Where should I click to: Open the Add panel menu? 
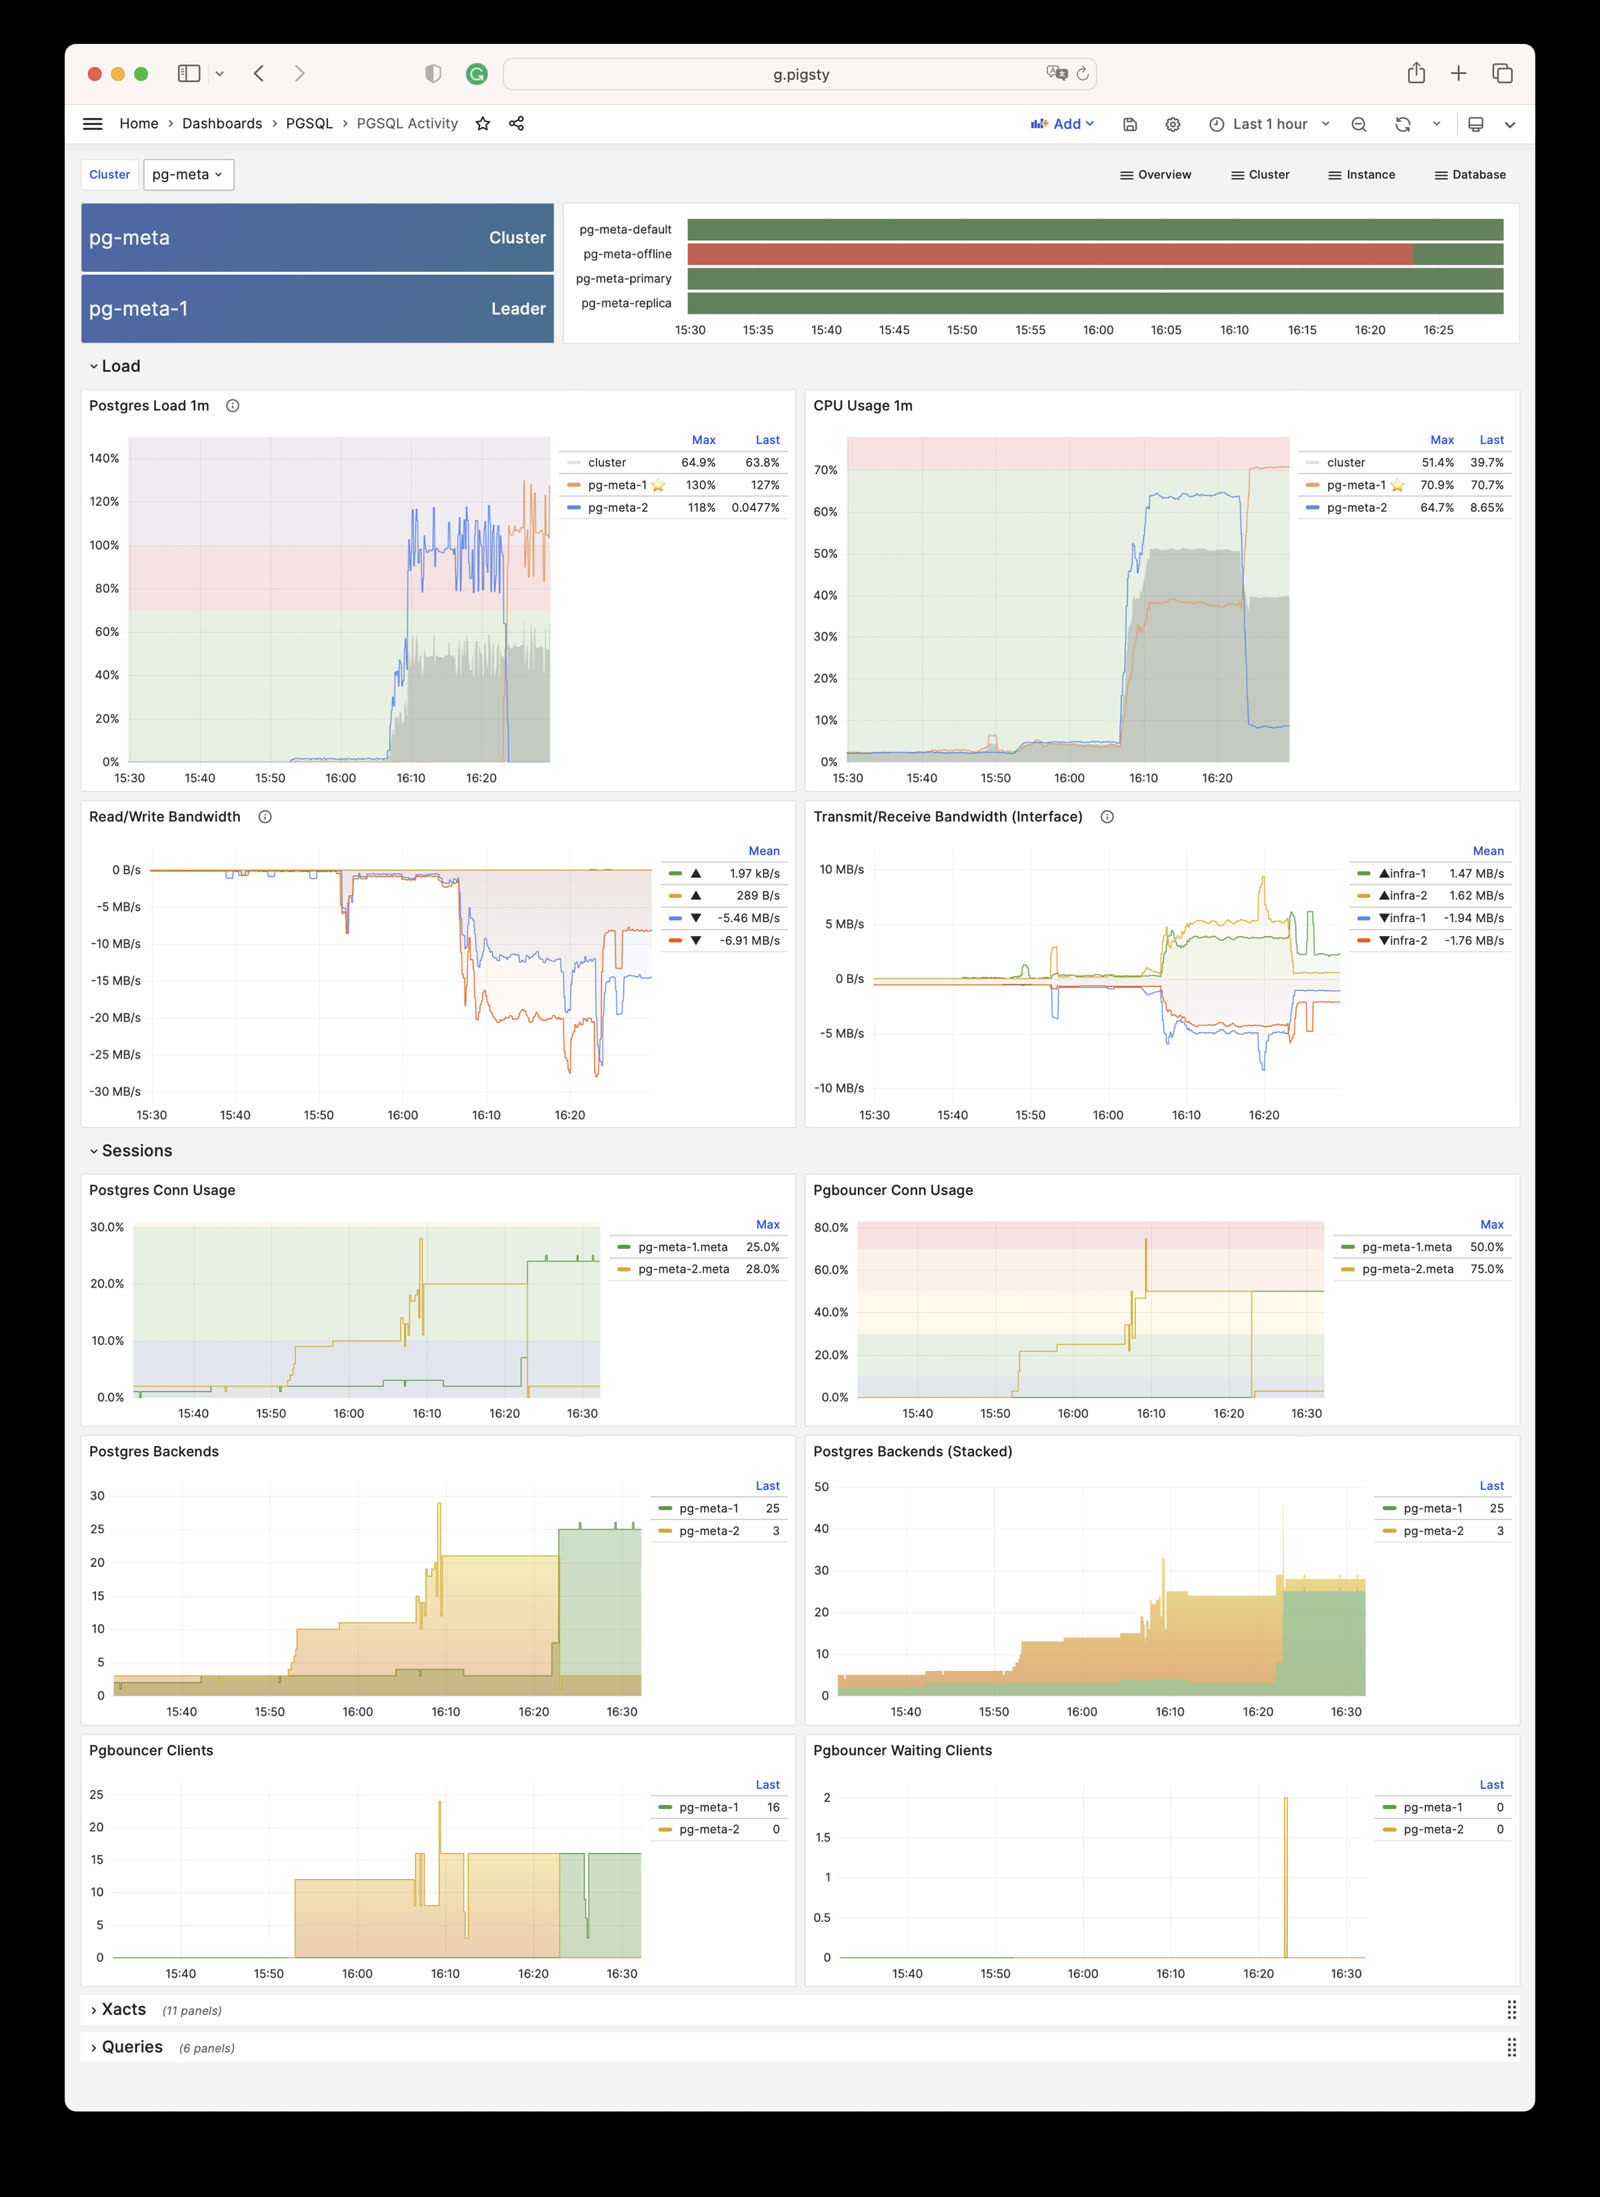(x=1062, y=123)
